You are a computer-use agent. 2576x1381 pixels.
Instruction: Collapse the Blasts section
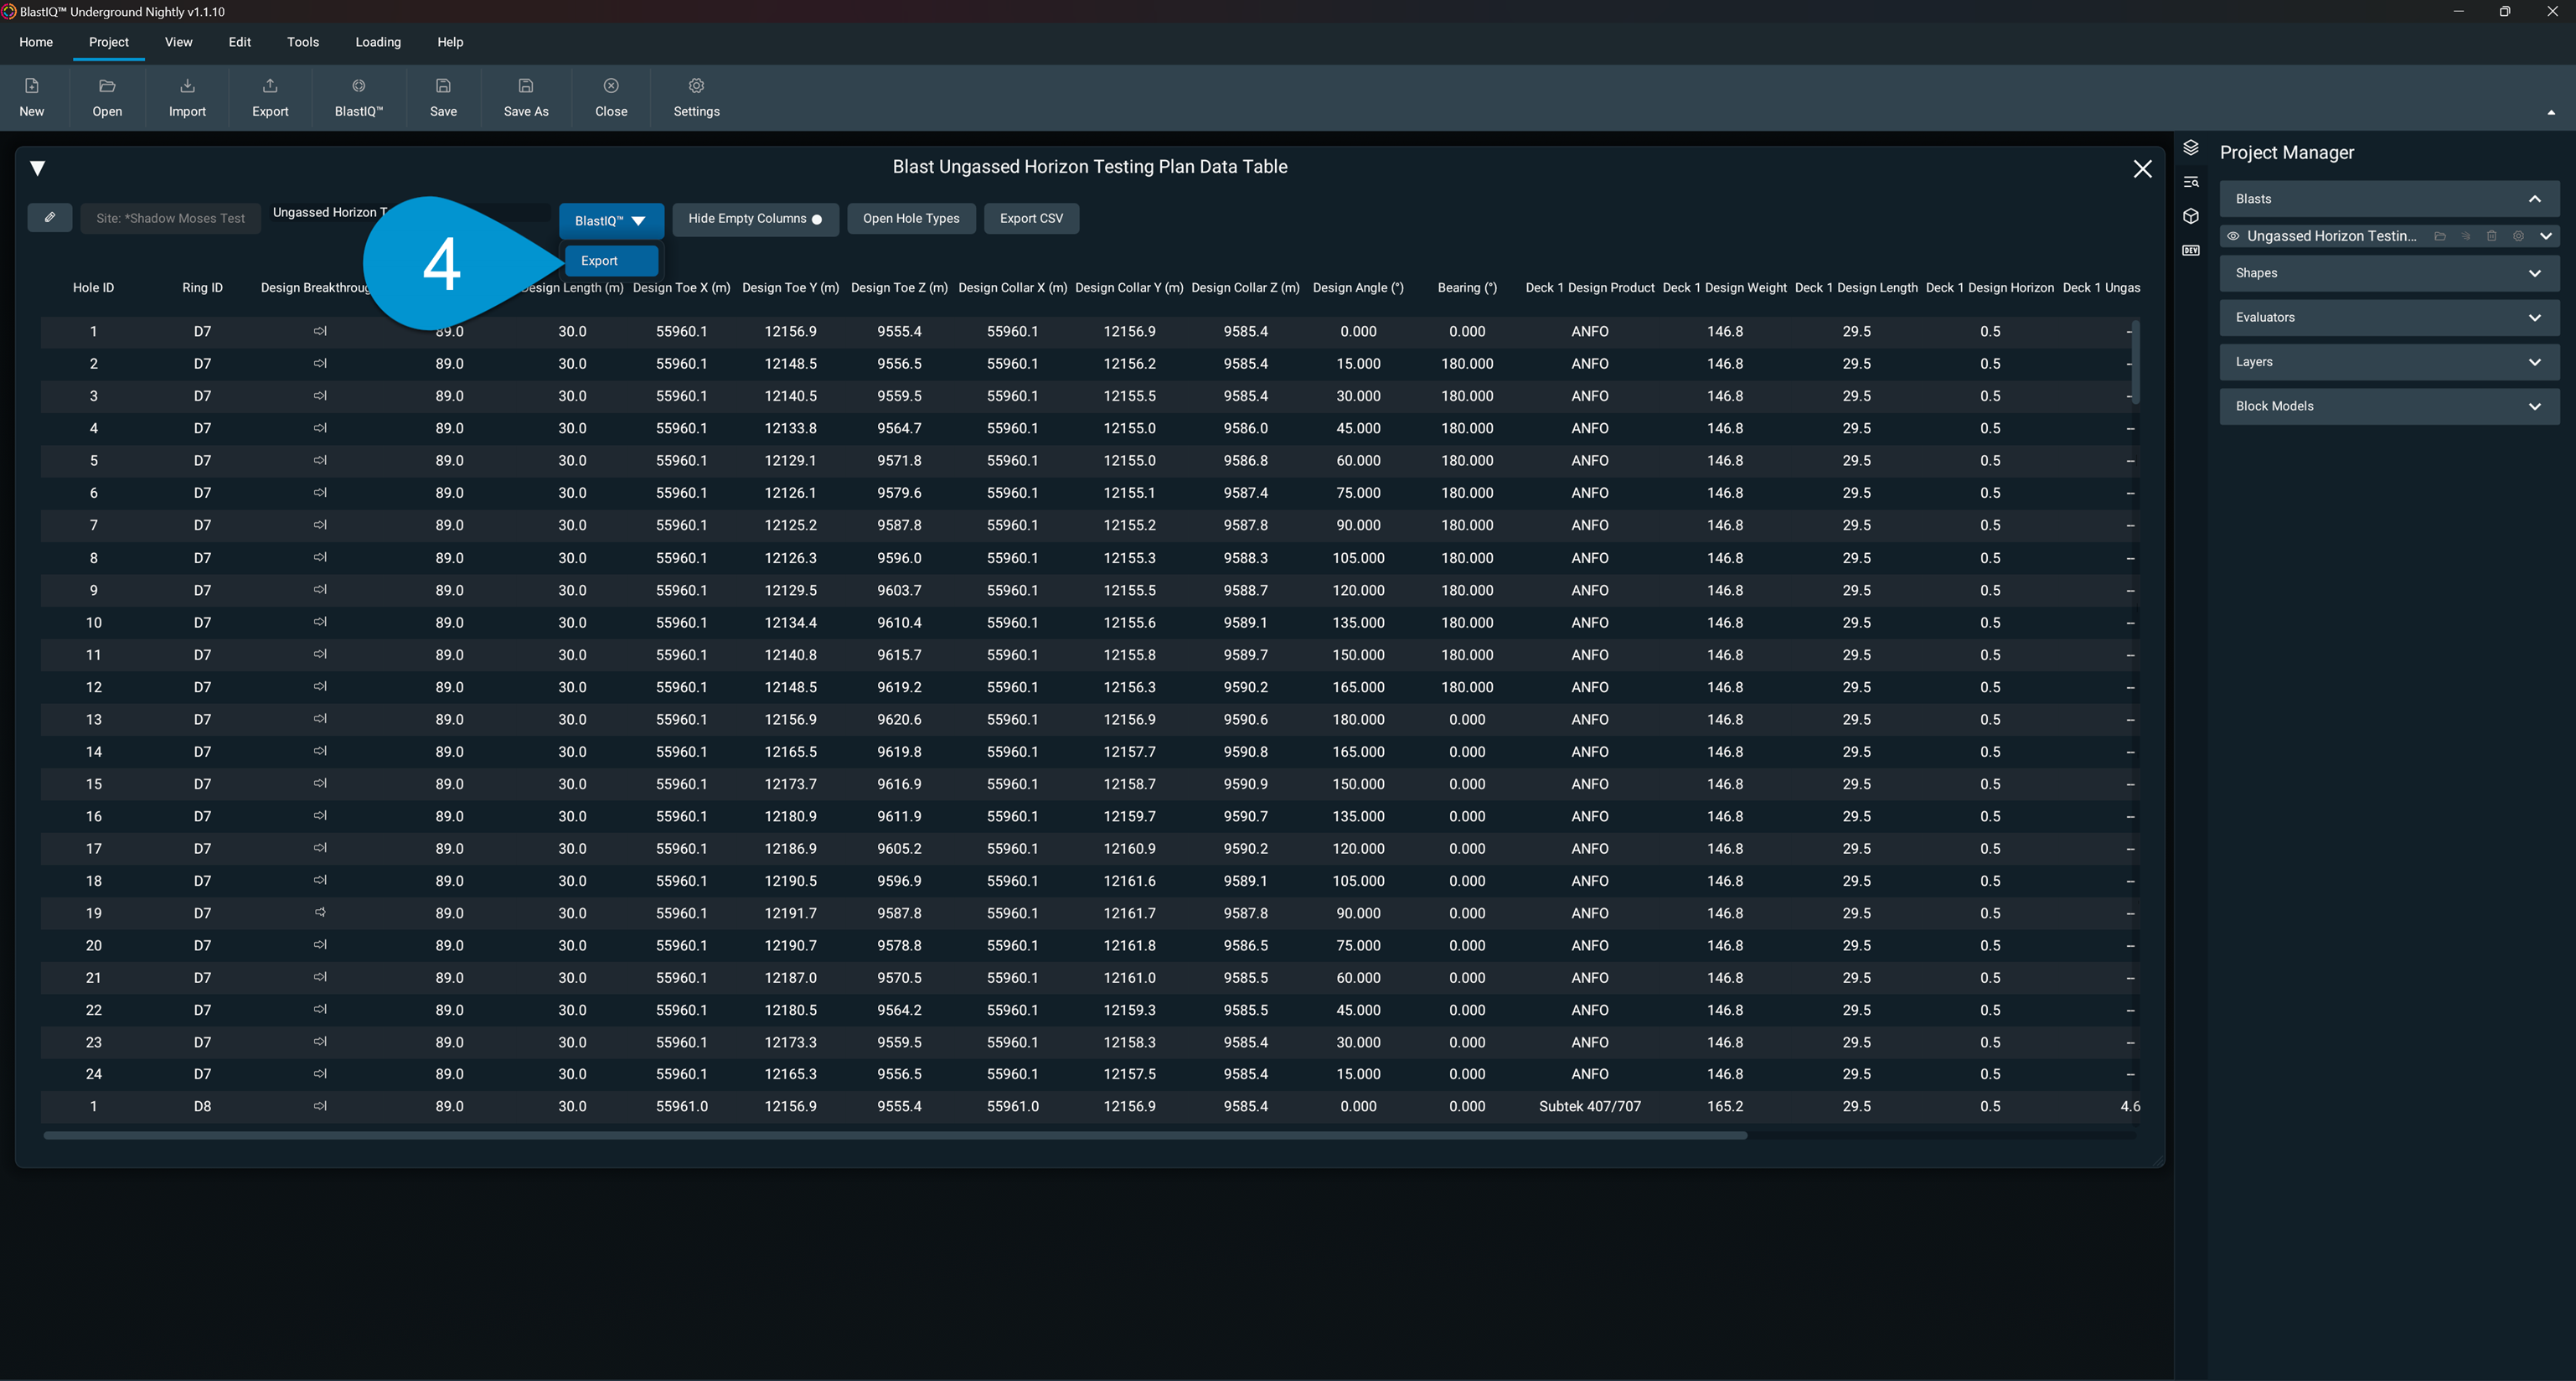click(2535, 199)
